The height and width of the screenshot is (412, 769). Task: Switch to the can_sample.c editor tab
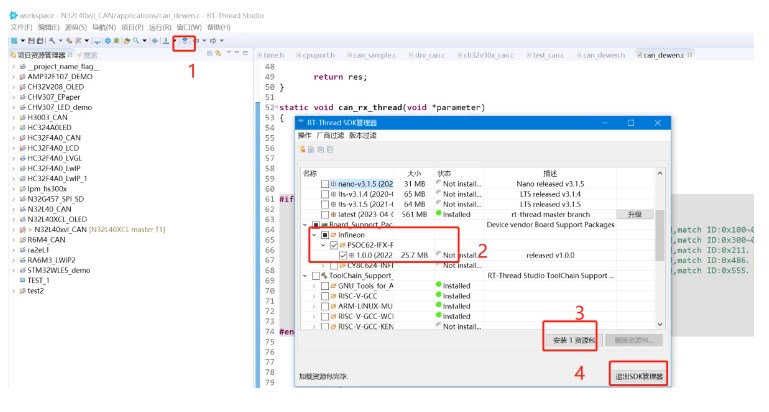click(371, 55)
